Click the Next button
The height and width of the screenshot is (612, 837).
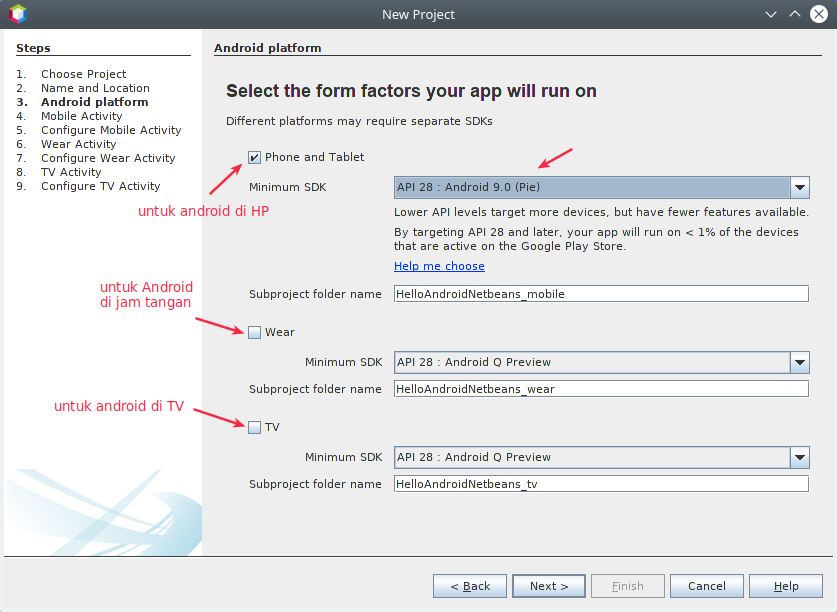(x=548, y=586)
